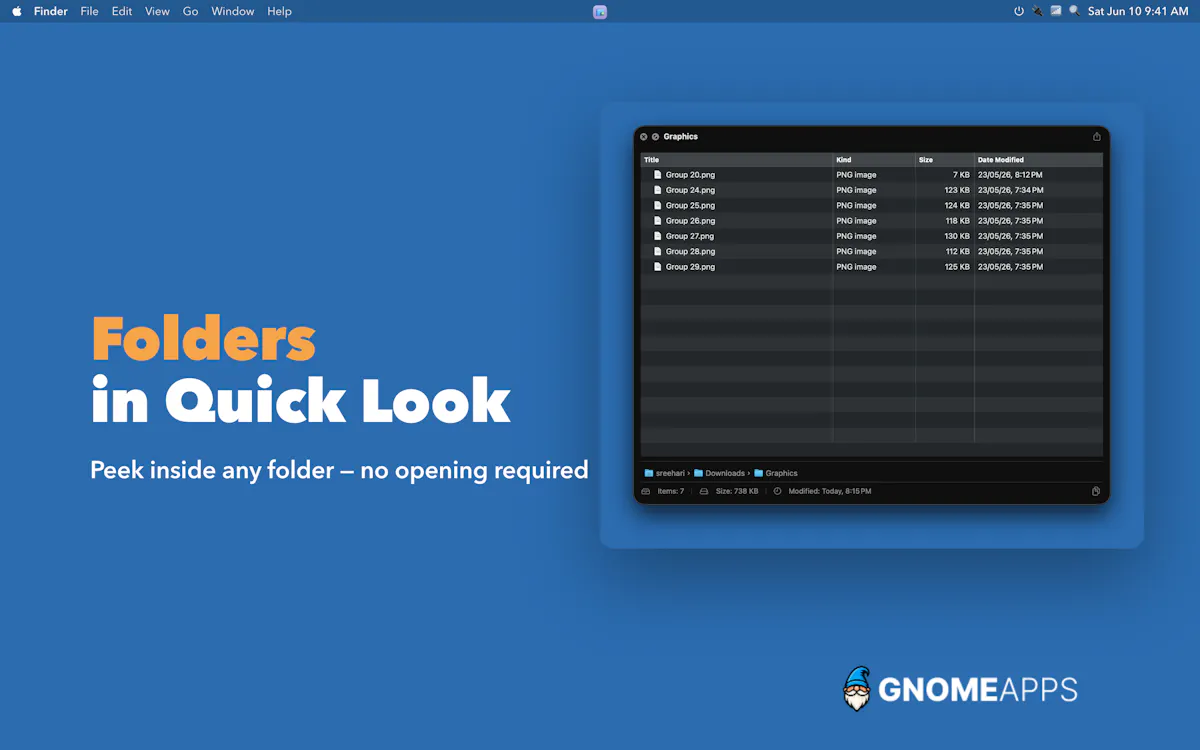The image size is (1200, 750).
Task: Click the 124 KB size value
Action: pos(957,205)
